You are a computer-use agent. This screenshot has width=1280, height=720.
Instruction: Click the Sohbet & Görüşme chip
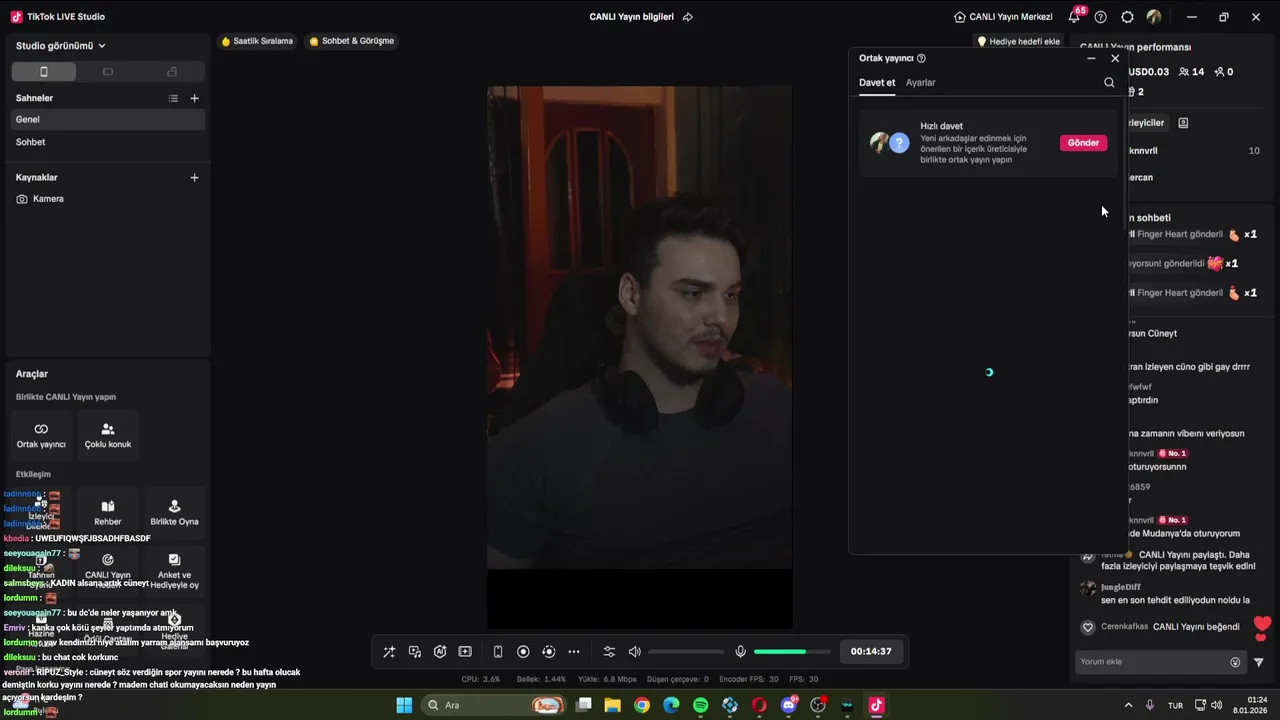pyautogui.click(x=351, y=41)
